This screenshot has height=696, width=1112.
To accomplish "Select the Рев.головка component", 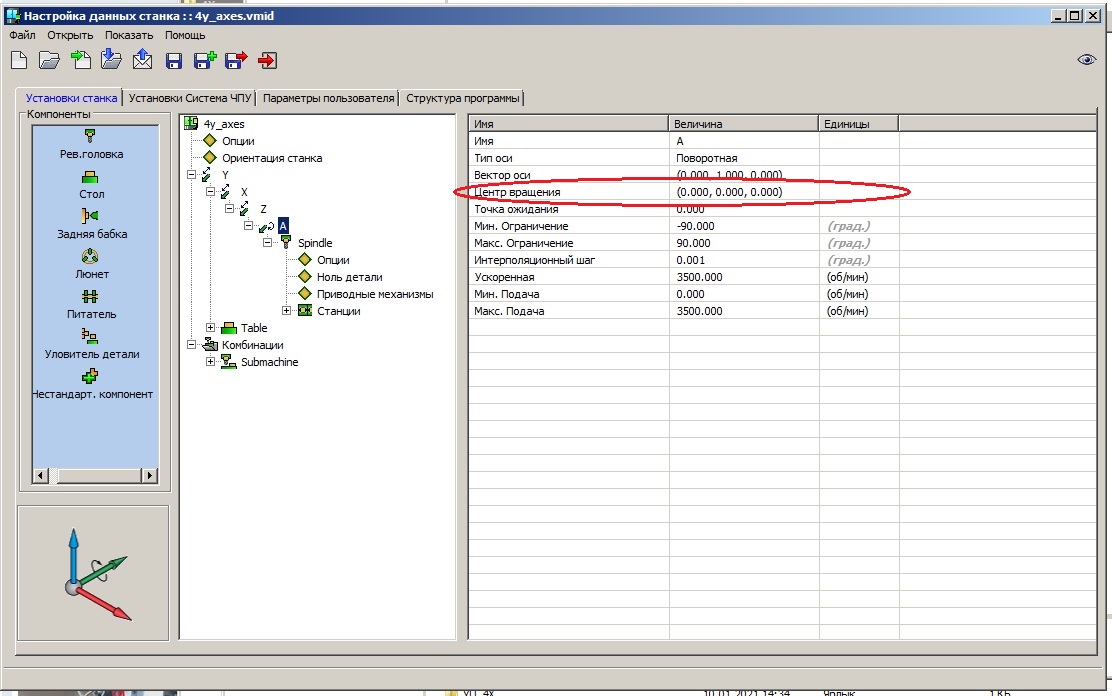I will [91, 145].
